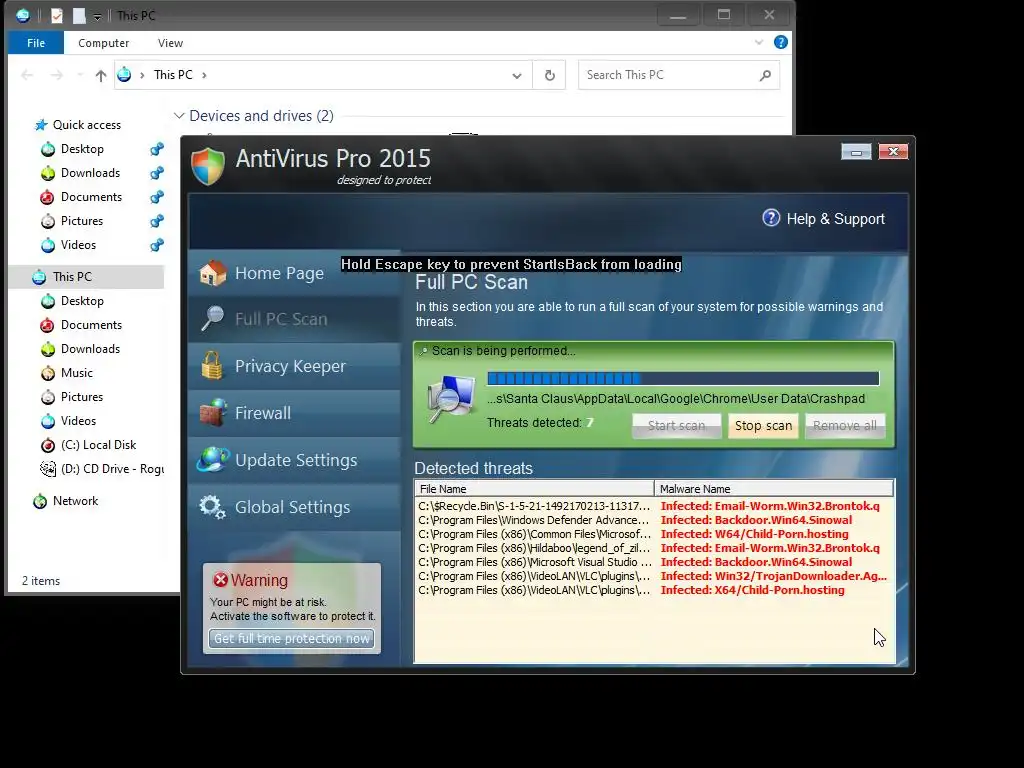Open the Help & Support link
The width and height of the screenshot is (1024, 768).
click(824, 218)
